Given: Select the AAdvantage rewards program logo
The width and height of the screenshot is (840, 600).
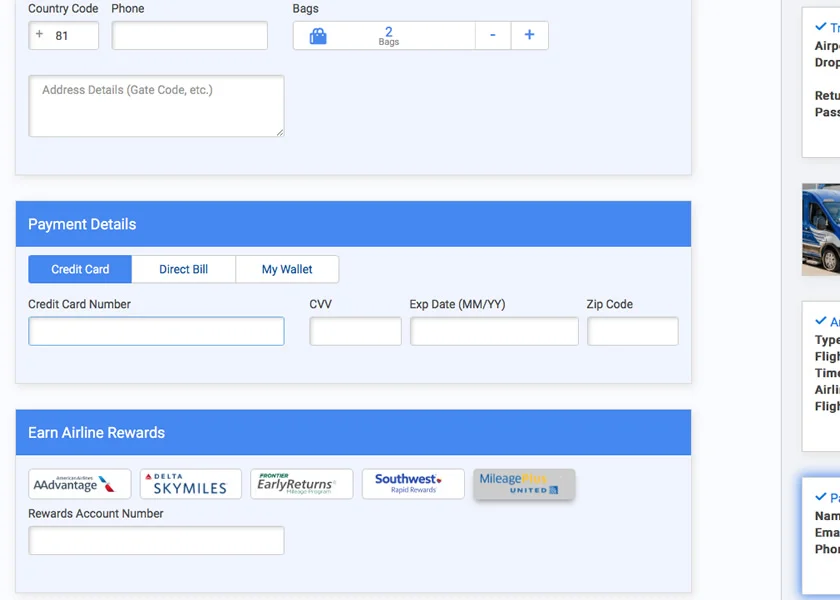Looking at the screenshot, I should pyautogui.click(x=80, y=484).
